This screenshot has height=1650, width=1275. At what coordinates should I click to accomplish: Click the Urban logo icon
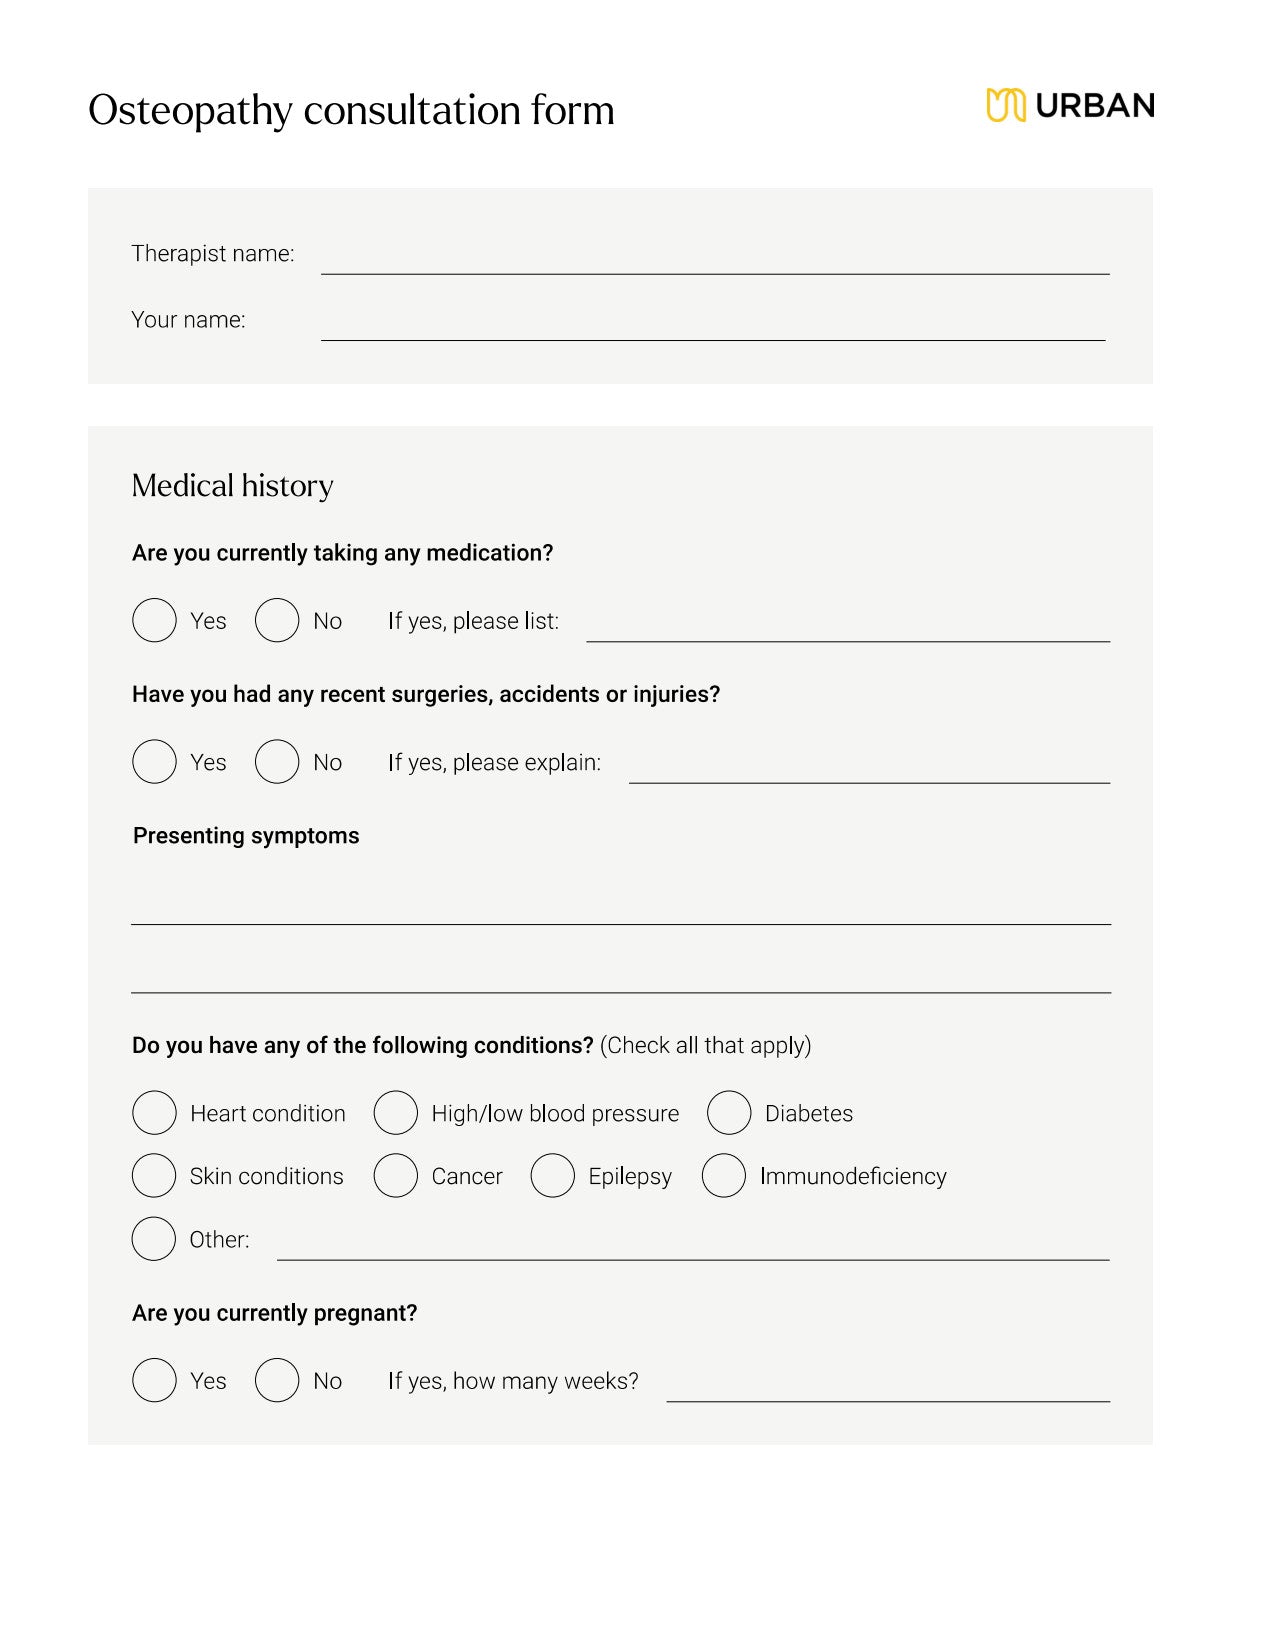point(1005,105)
